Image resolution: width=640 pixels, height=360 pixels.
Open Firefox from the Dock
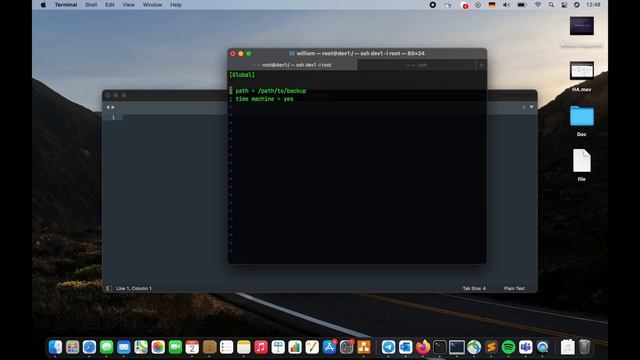423,347
